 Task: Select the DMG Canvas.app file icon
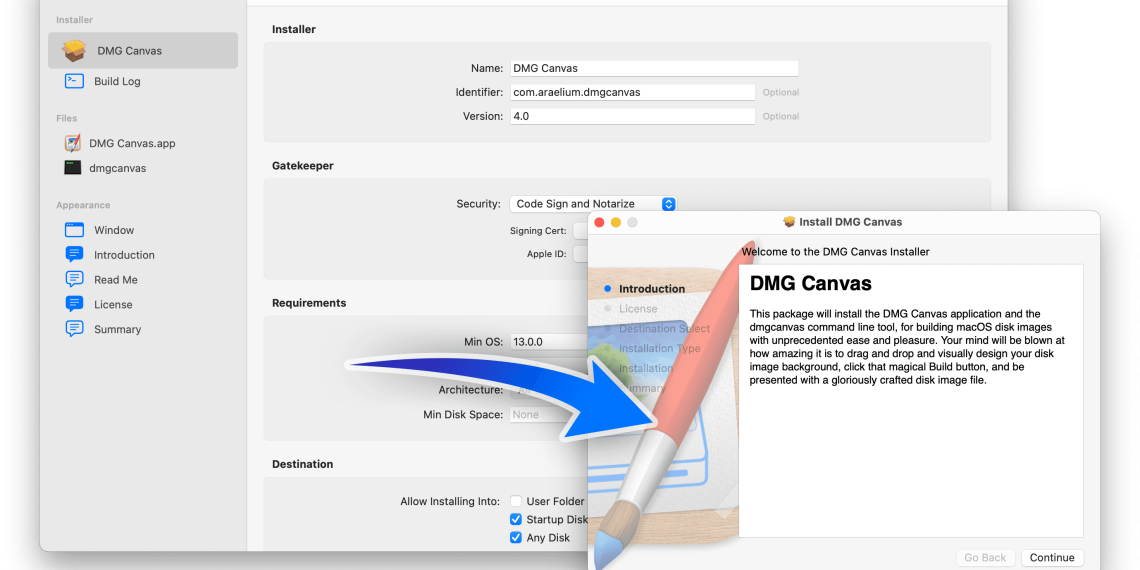click(73, 143)
